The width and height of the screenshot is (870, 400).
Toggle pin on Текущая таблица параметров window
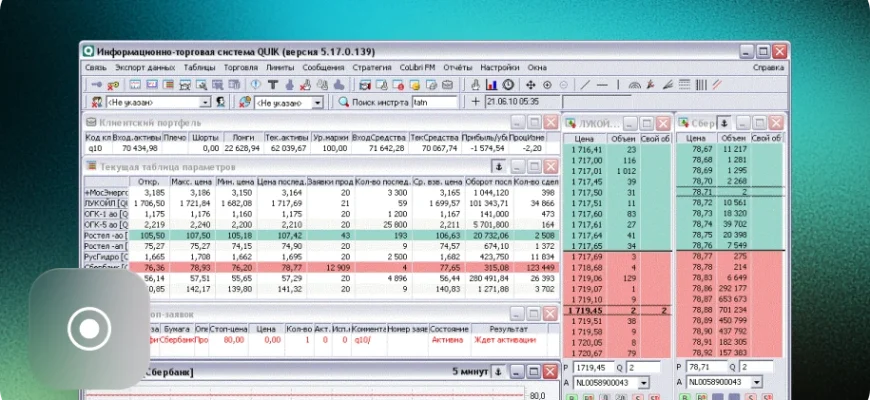(x=499, y=166)
